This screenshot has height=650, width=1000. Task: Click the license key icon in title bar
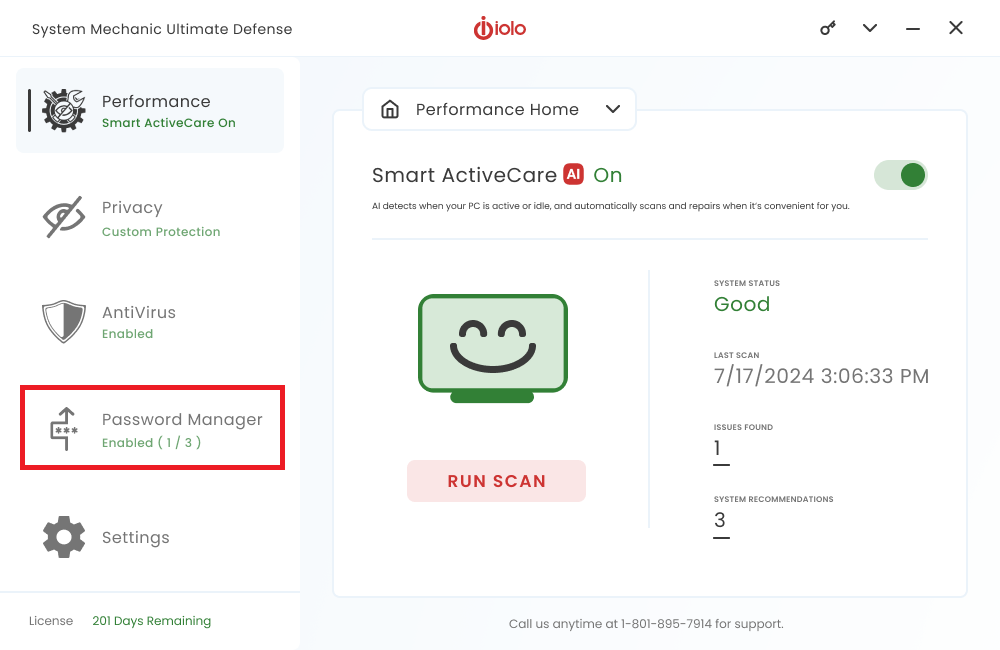(828, 28)
